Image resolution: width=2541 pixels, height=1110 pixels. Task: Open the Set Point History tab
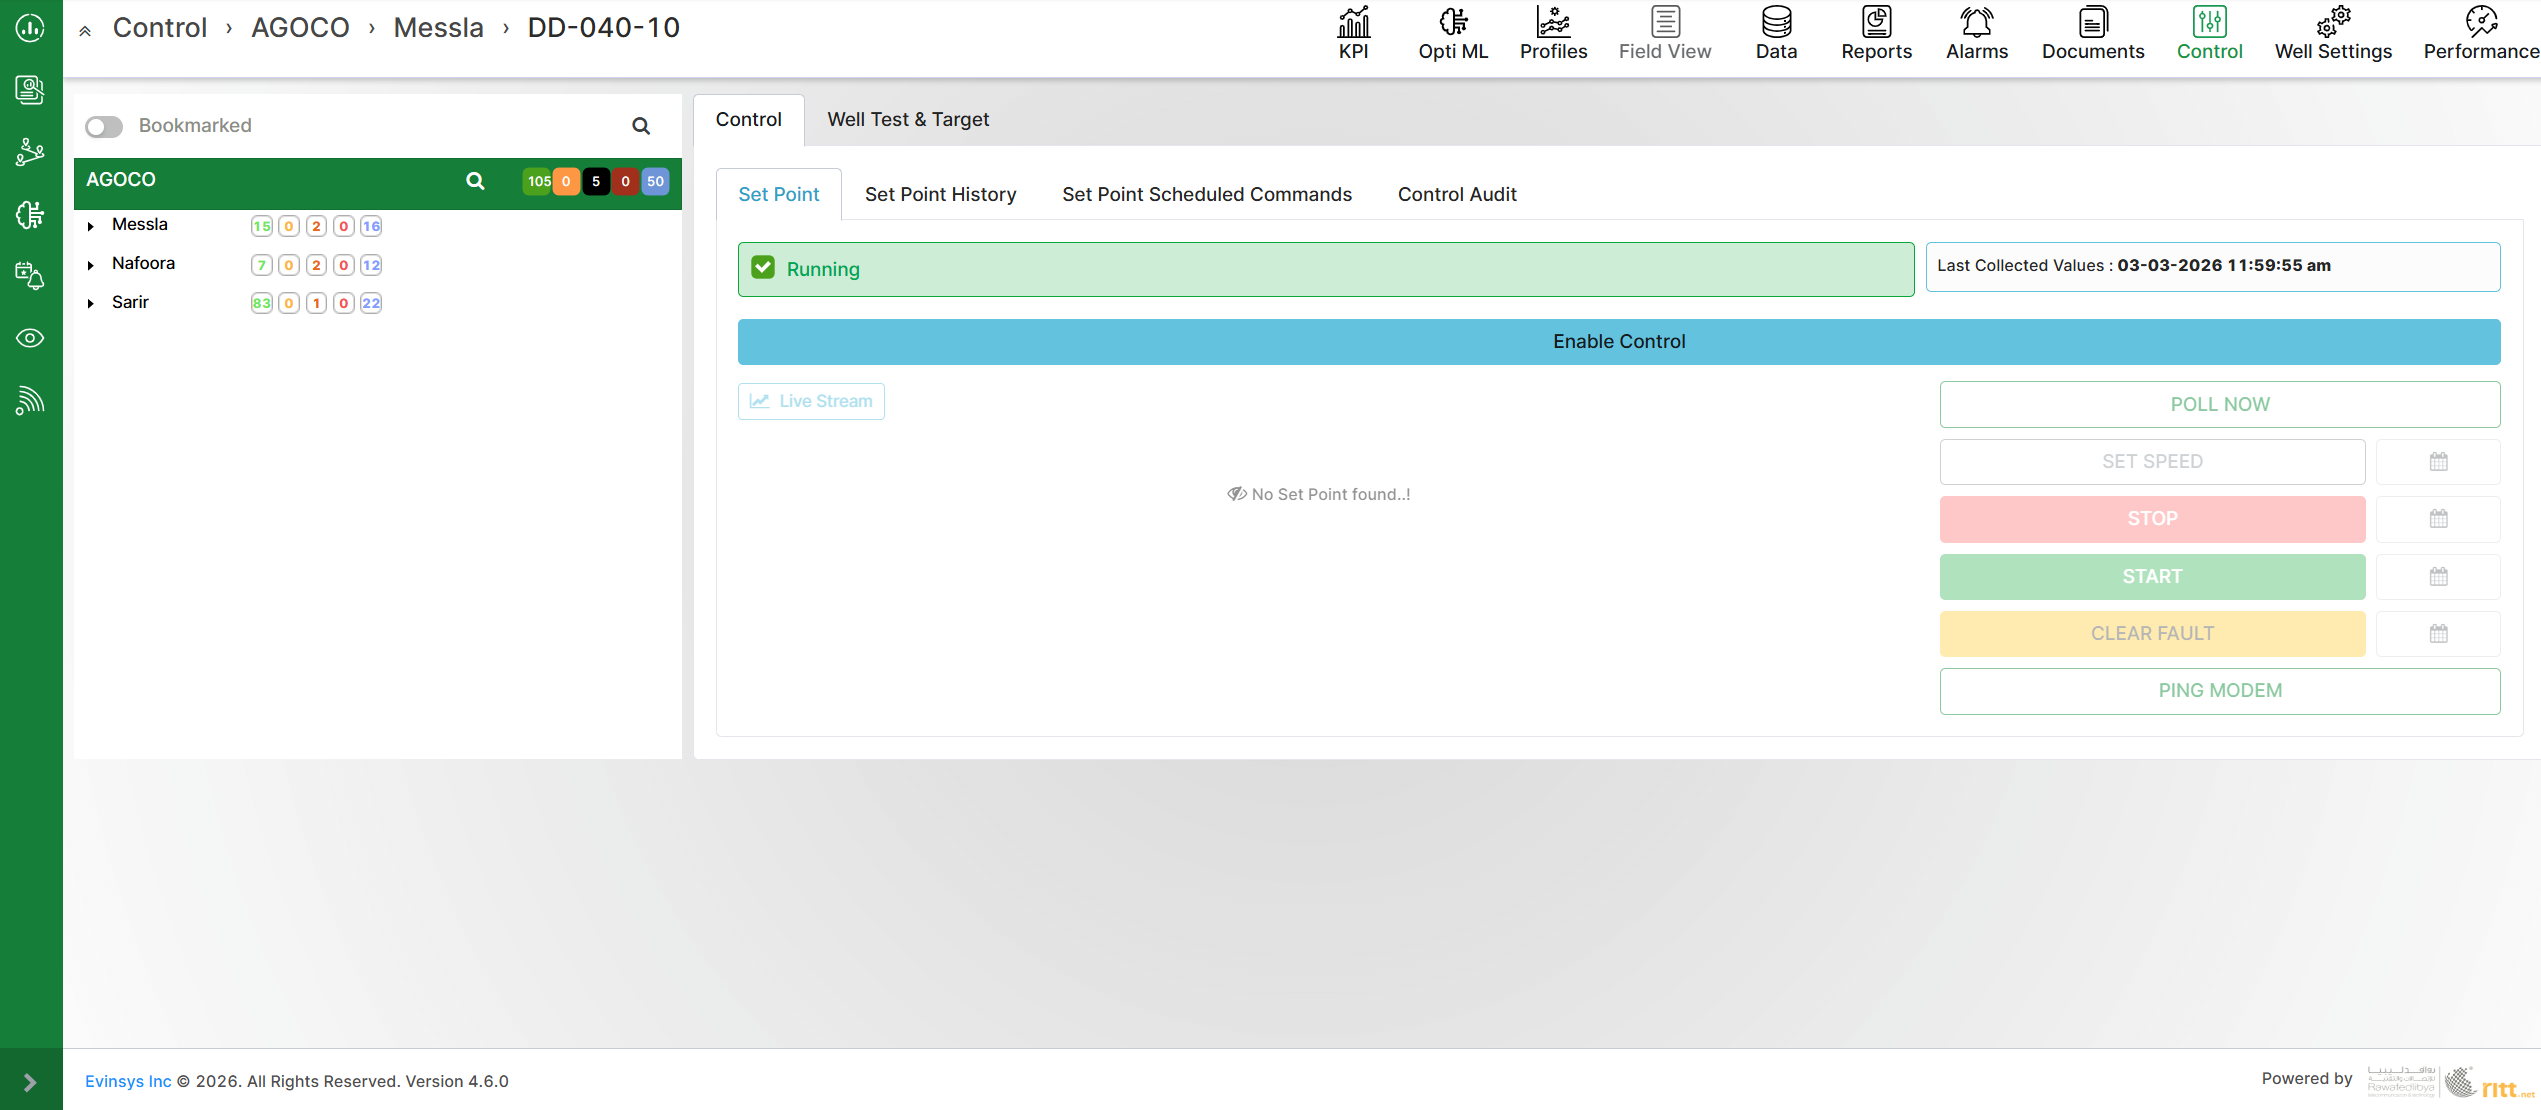tap(940, 195)
